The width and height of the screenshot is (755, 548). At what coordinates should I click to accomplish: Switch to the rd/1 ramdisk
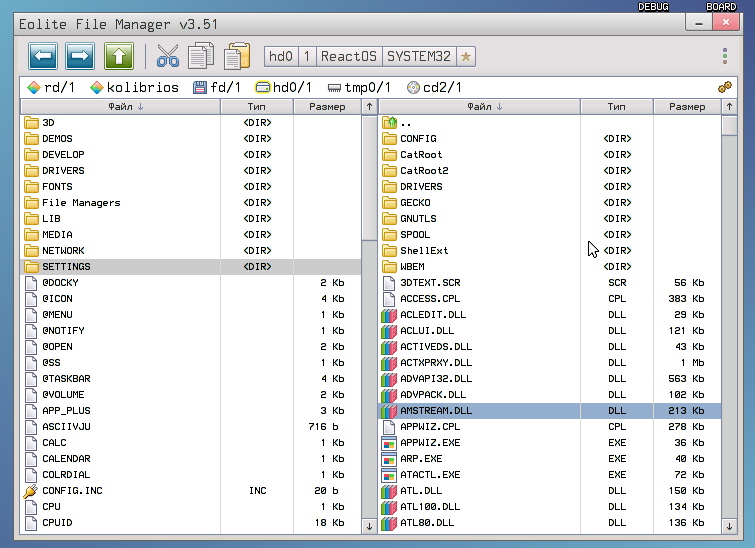[x=51, y=87]
